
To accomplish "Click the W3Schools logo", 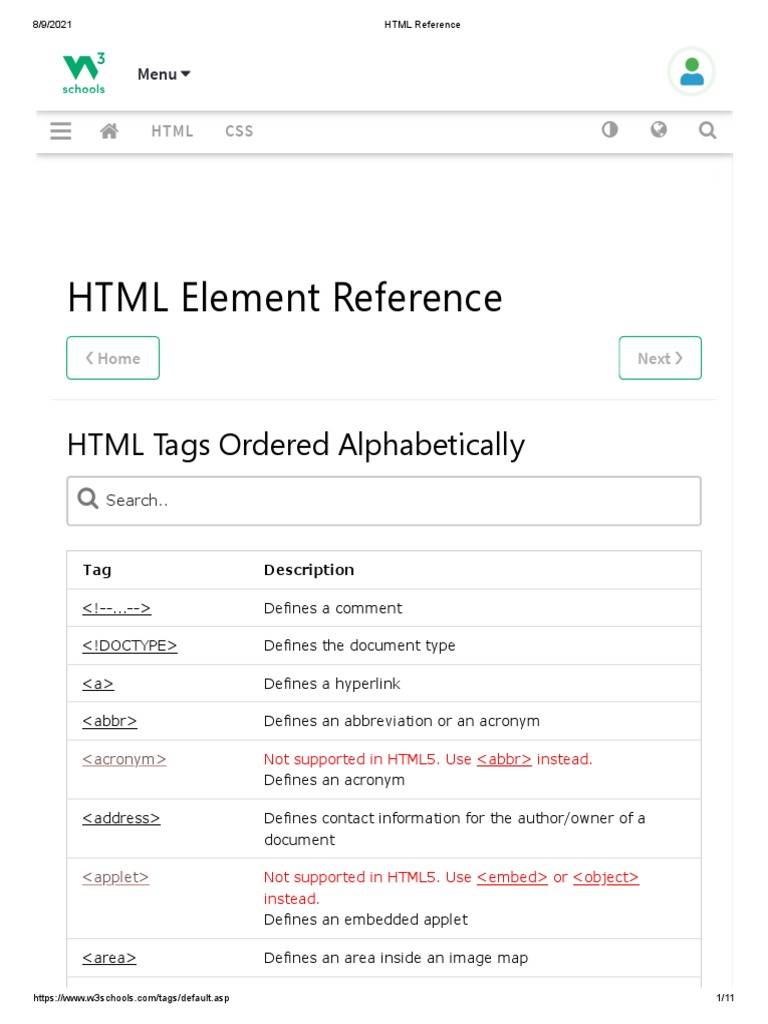I will click(84, 74).
